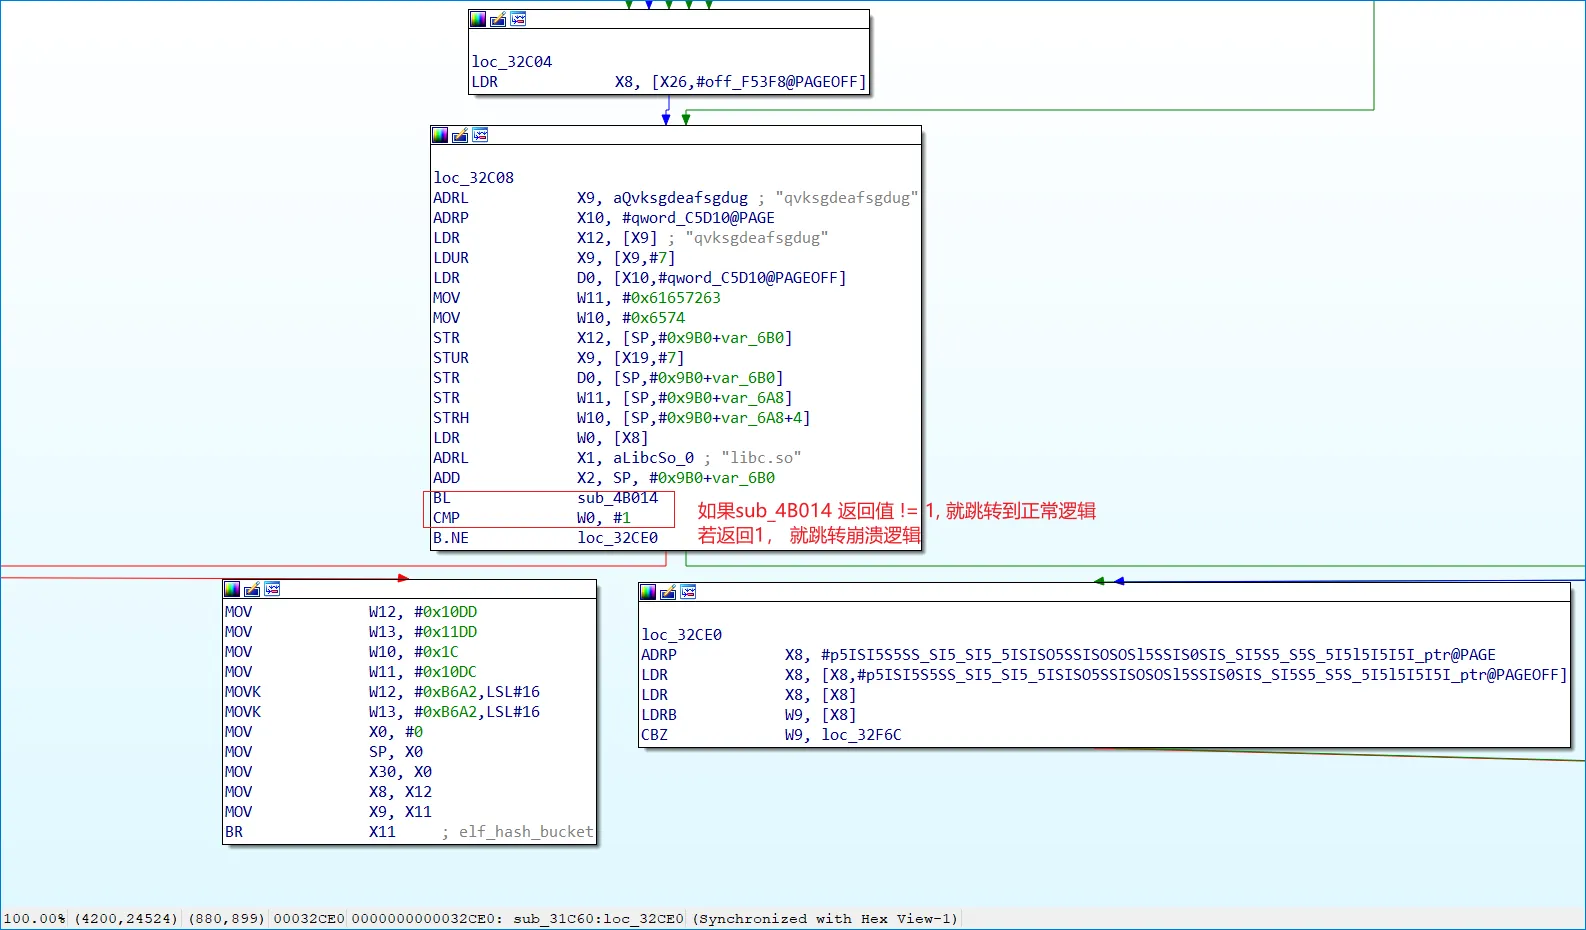The image size is (1586, 930).
Task: Click BR X11 instruction
Action: click(x=310, y=832)
